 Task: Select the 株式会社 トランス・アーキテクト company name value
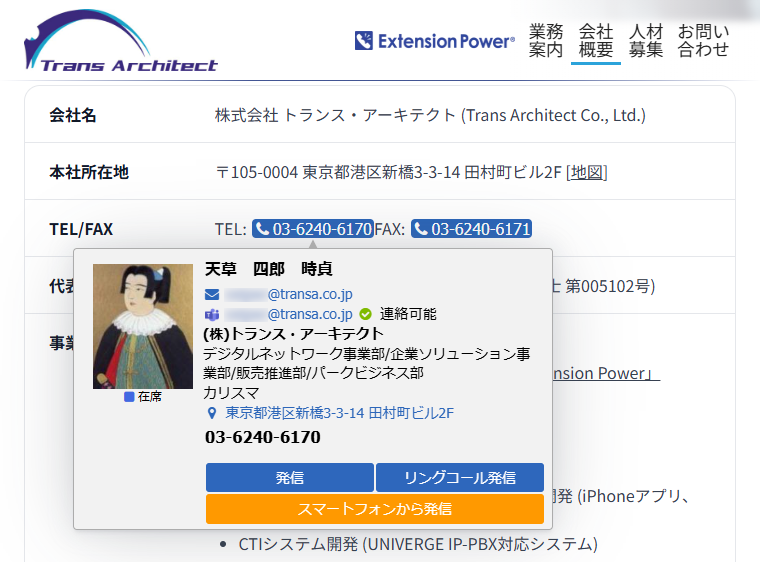coord(430,115)
